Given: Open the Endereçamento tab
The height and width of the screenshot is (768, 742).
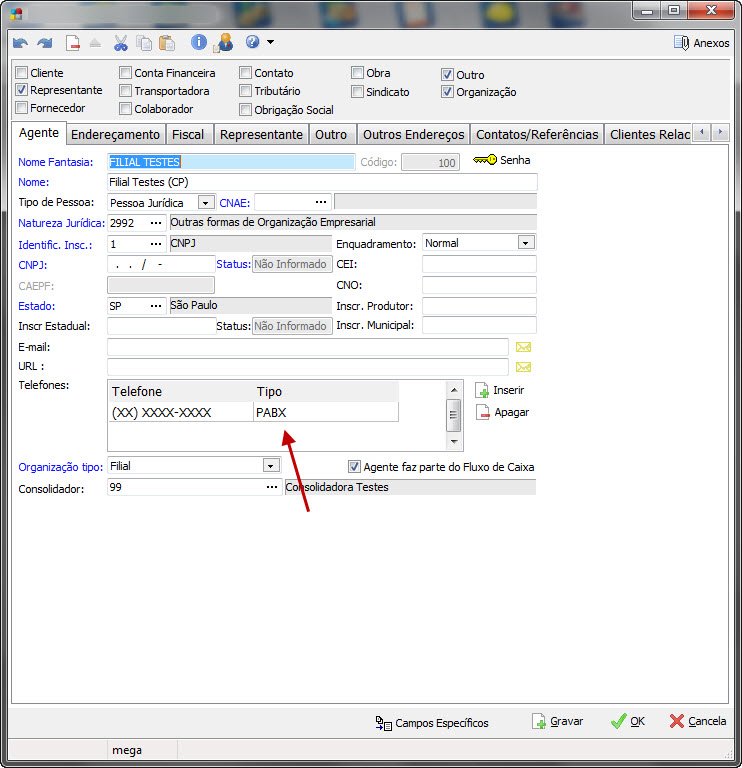Looking at the screenshot, I should [115, 134].
